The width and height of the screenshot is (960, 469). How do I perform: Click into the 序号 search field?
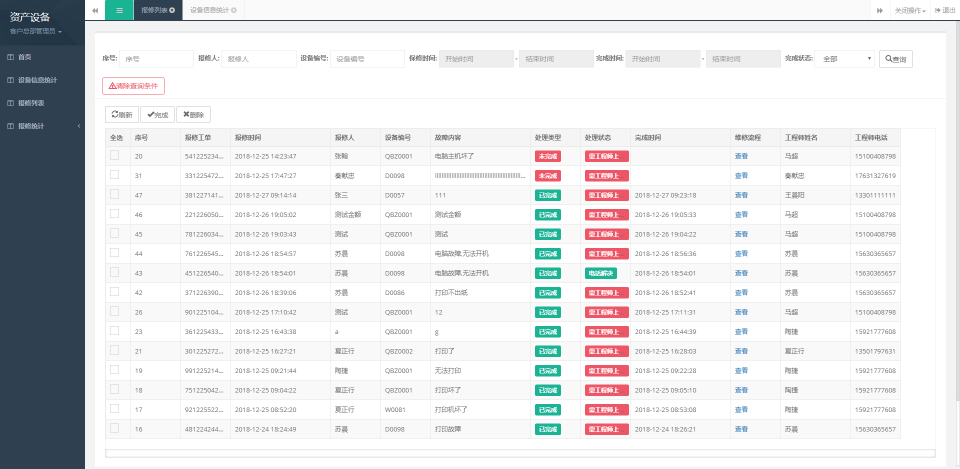tap(156, 59)
